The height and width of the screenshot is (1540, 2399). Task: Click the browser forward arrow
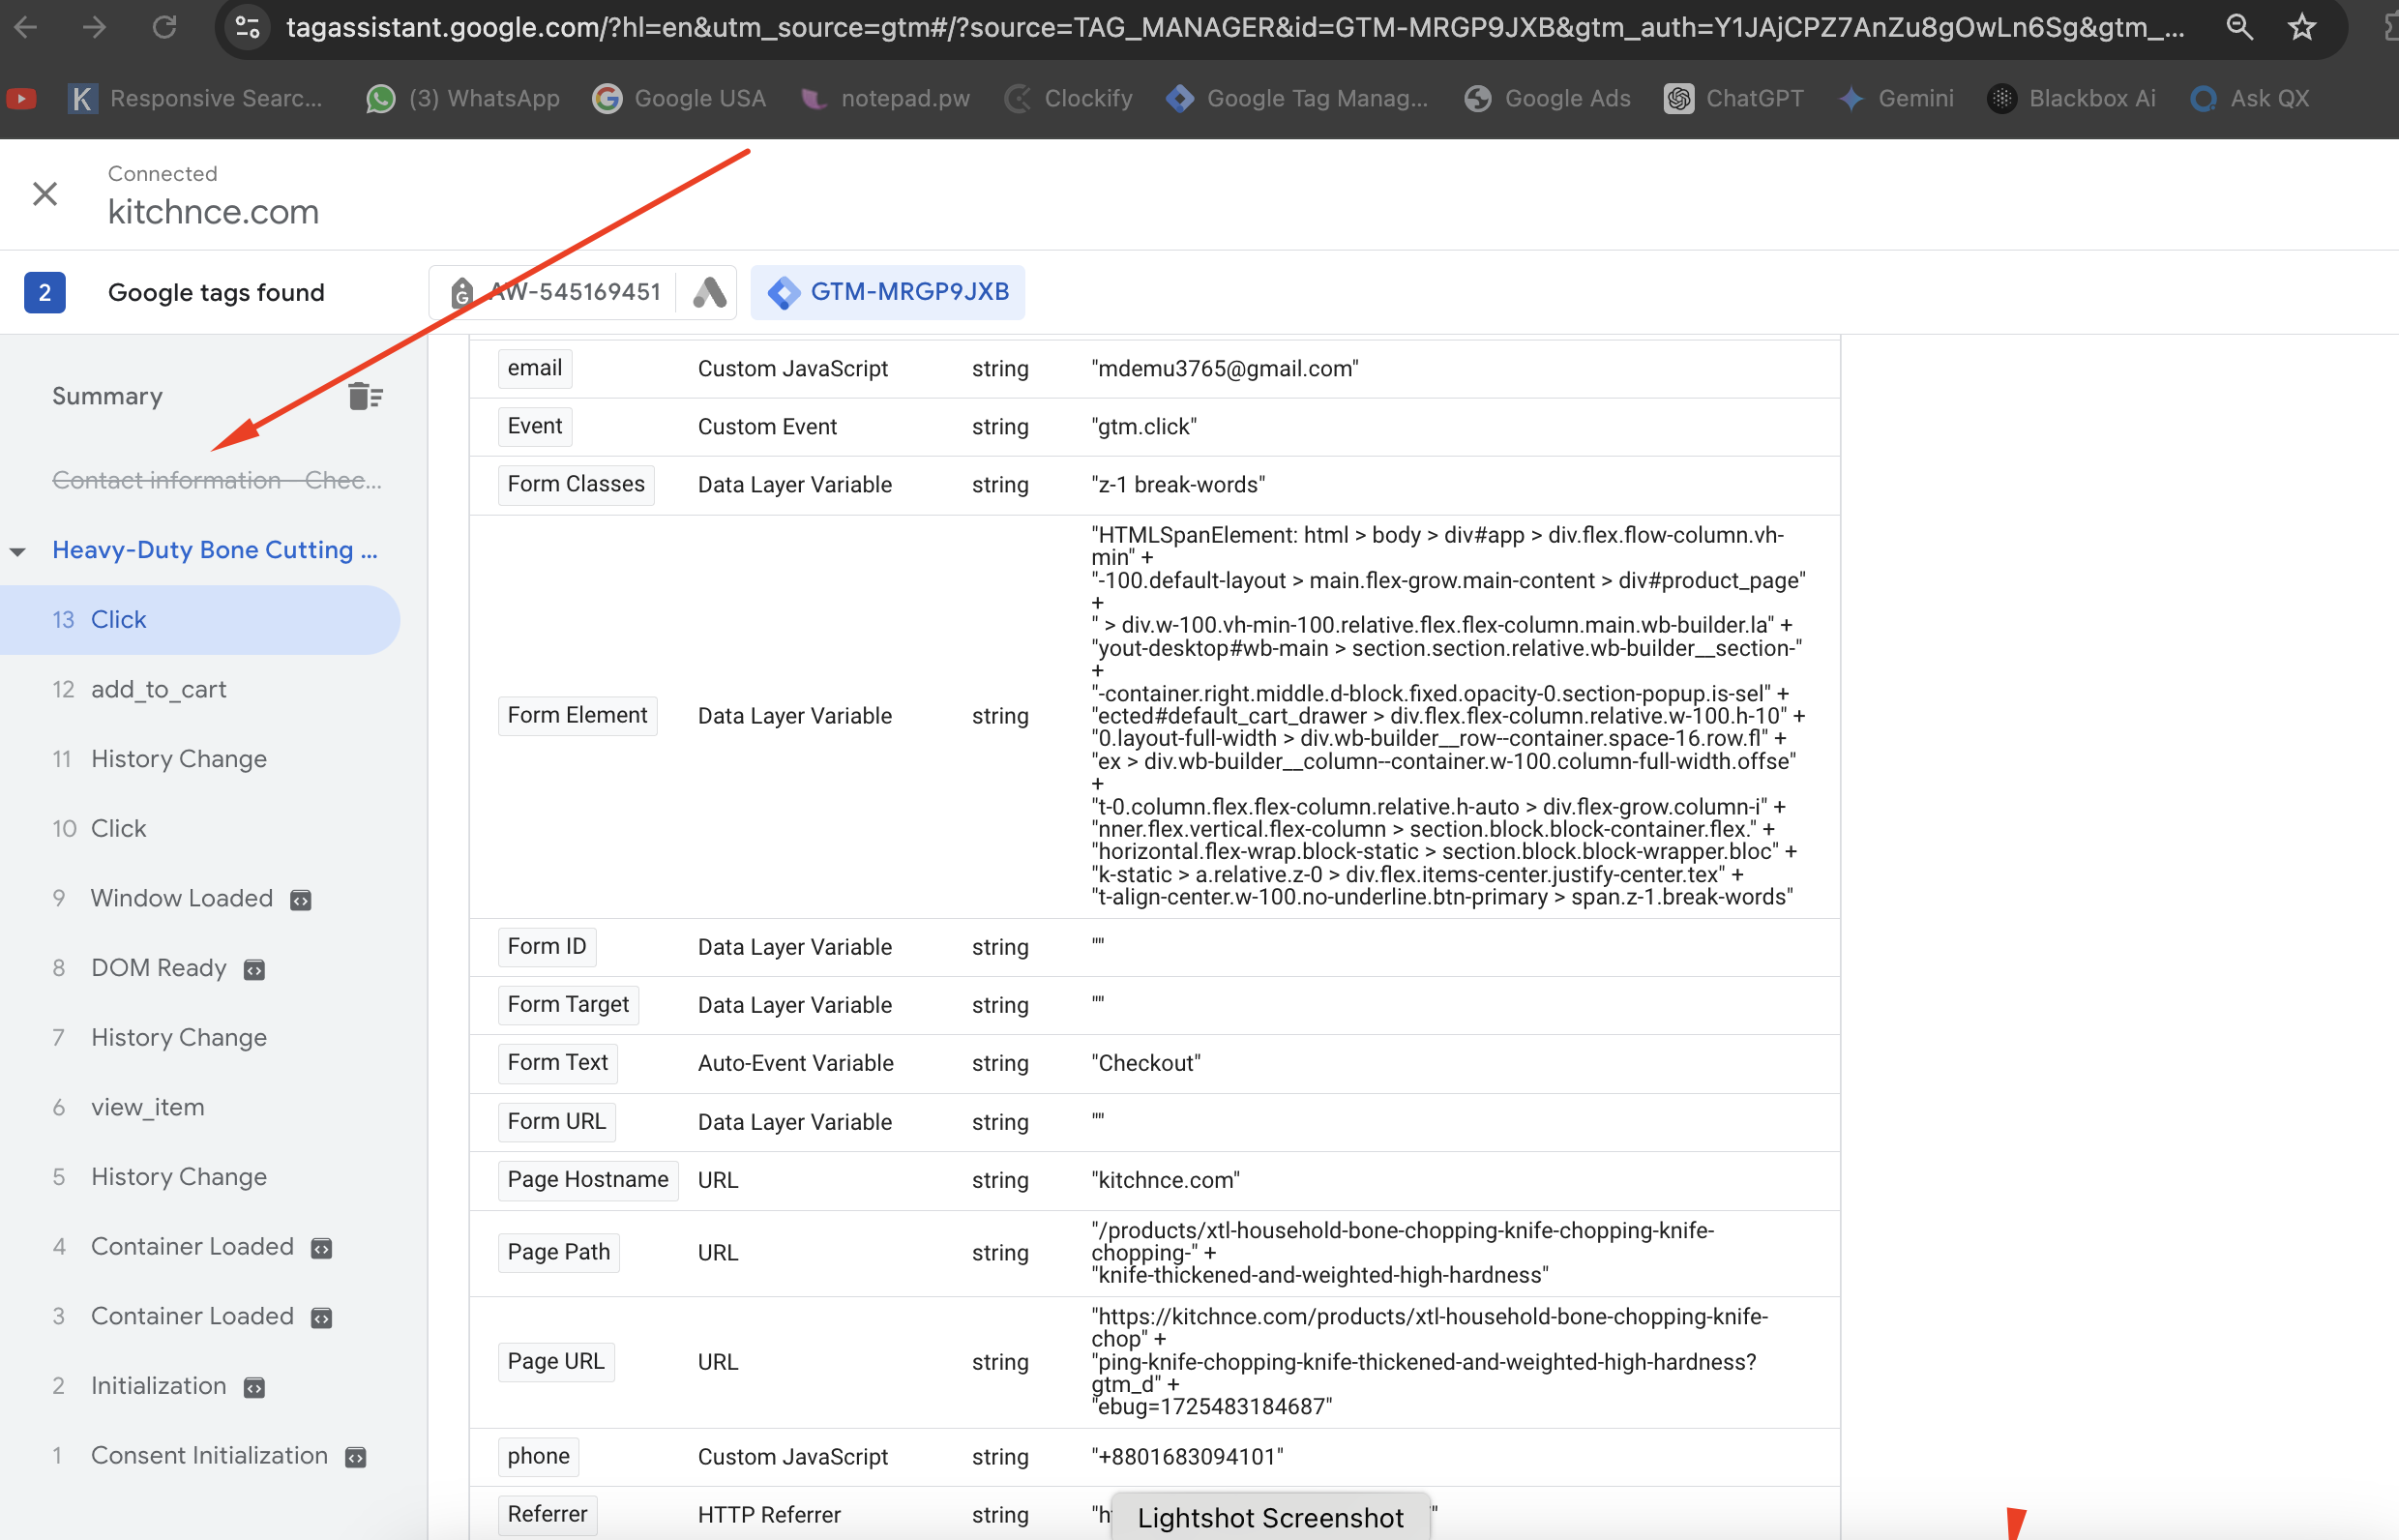coord(95,27)
